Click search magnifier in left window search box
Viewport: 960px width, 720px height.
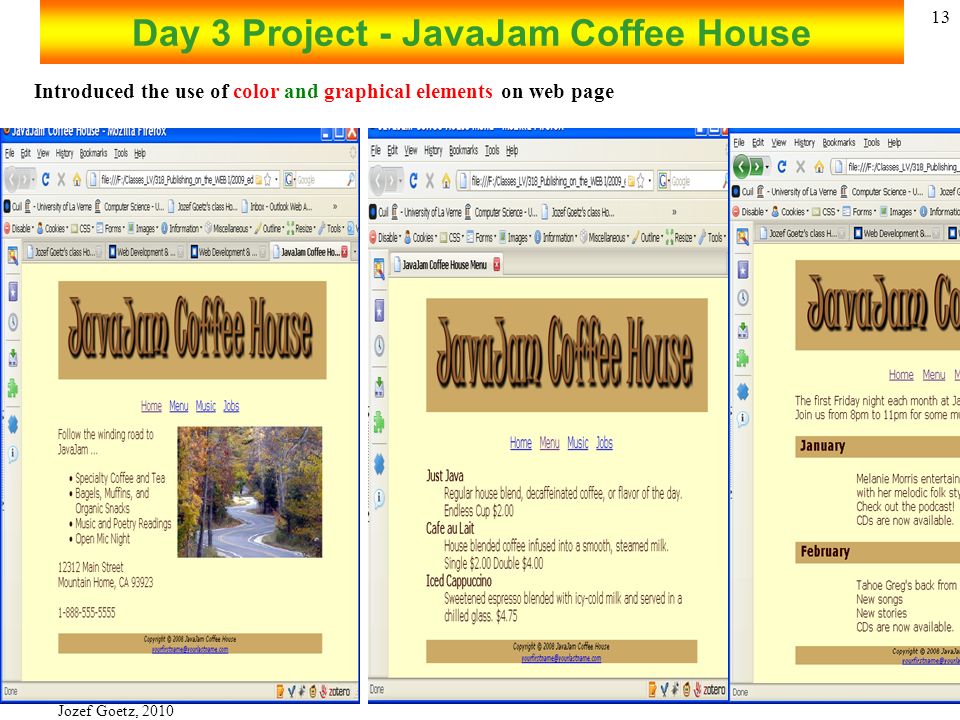point(350,179)
